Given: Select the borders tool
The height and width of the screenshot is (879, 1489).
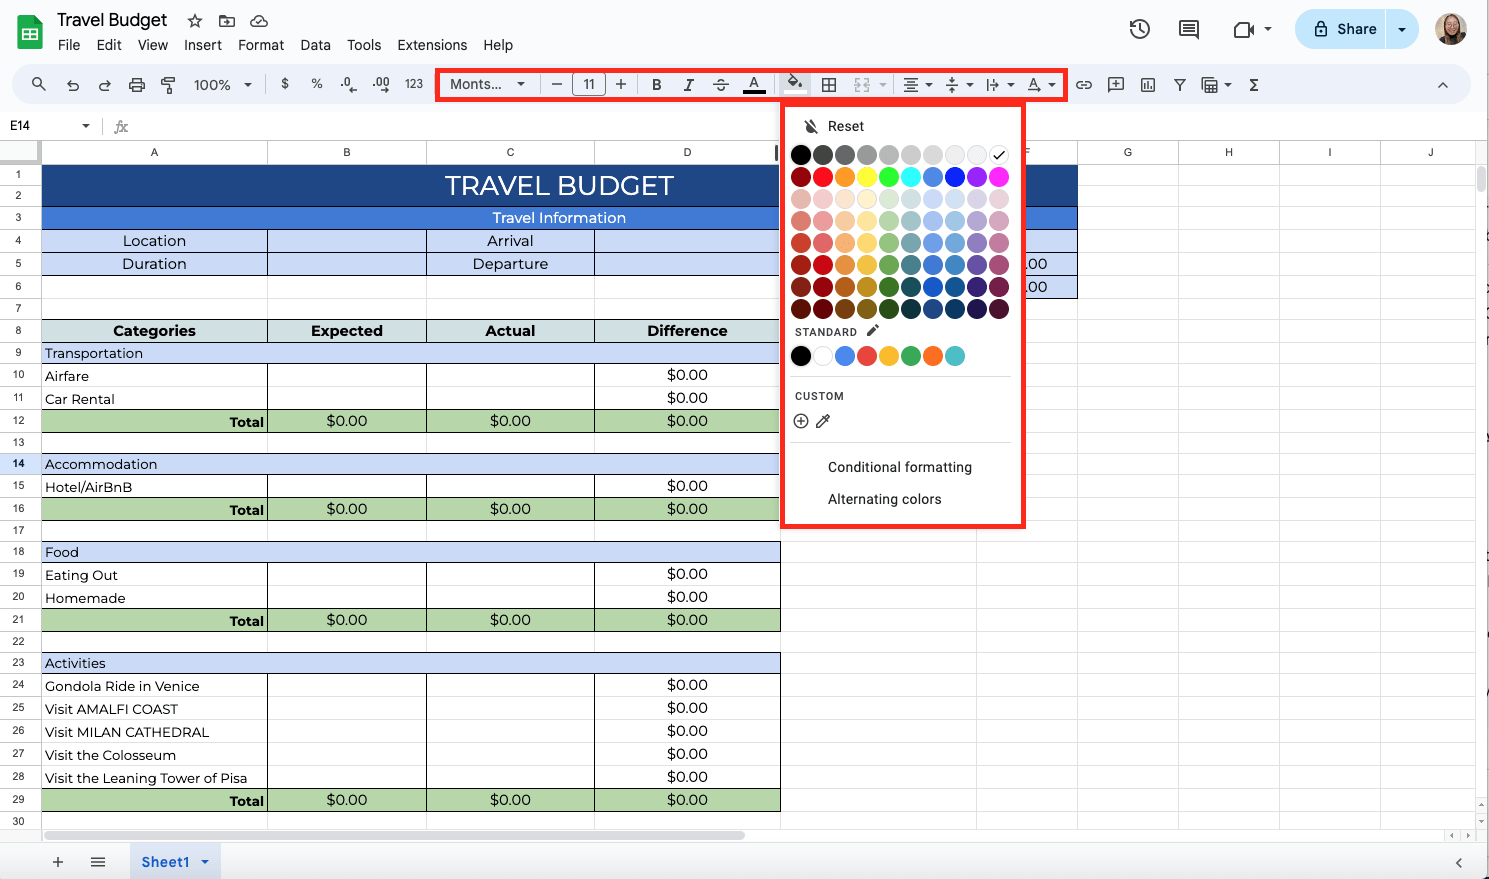Looking at the screenshot, I should [829, 84].
